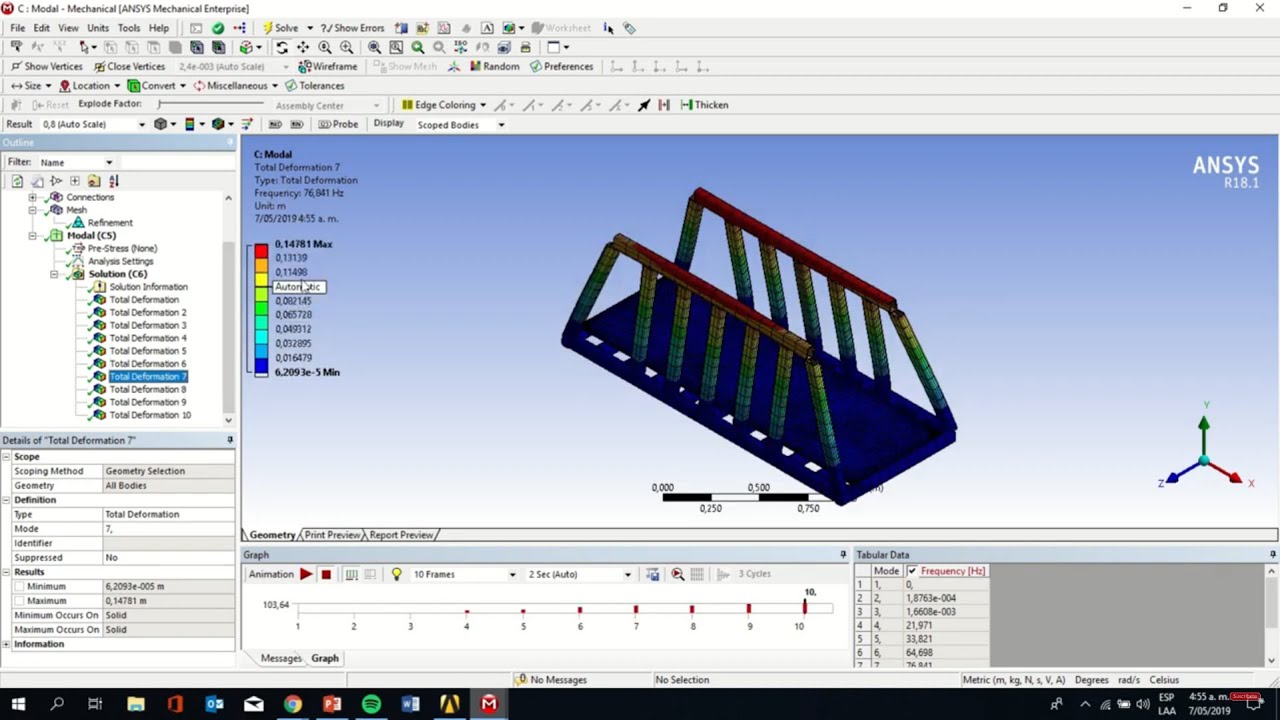Collapse the Solution (C6) tree node

[x=54, y=274]
